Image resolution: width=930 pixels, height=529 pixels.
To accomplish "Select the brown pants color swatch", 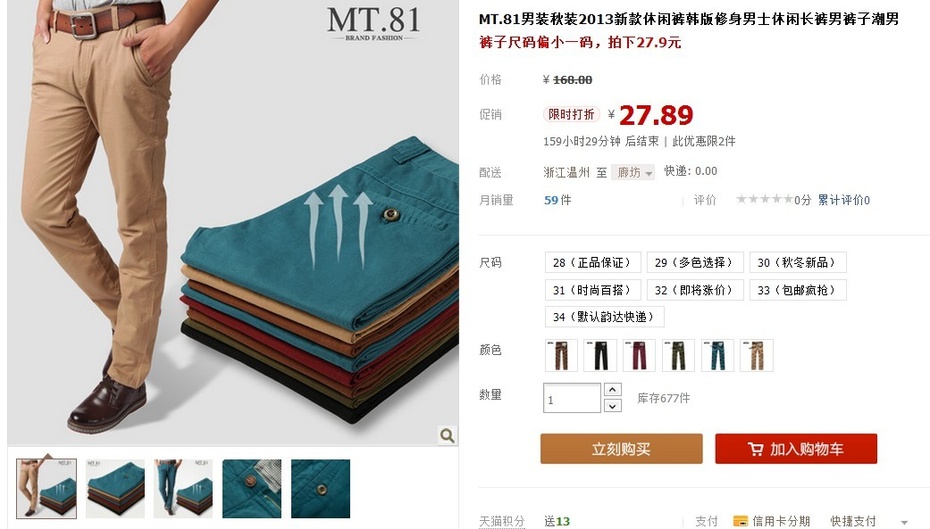I will [x=561, y=356].
